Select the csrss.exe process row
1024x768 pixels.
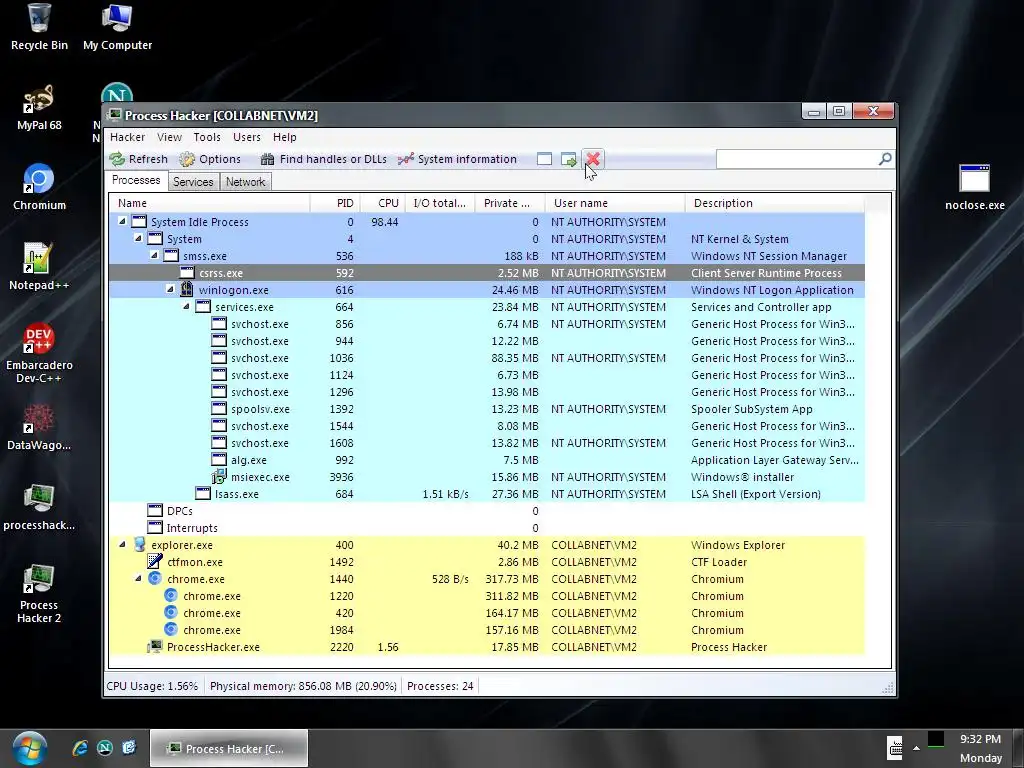[x=487, y=273]
